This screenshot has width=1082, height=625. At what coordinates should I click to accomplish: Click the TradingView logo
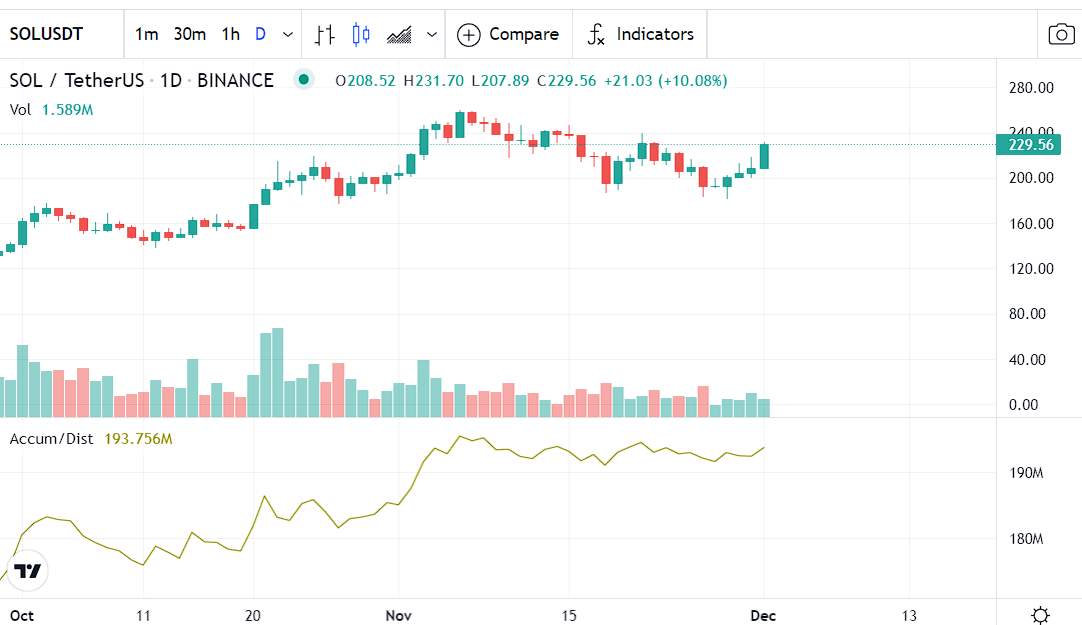pos(28,571)
